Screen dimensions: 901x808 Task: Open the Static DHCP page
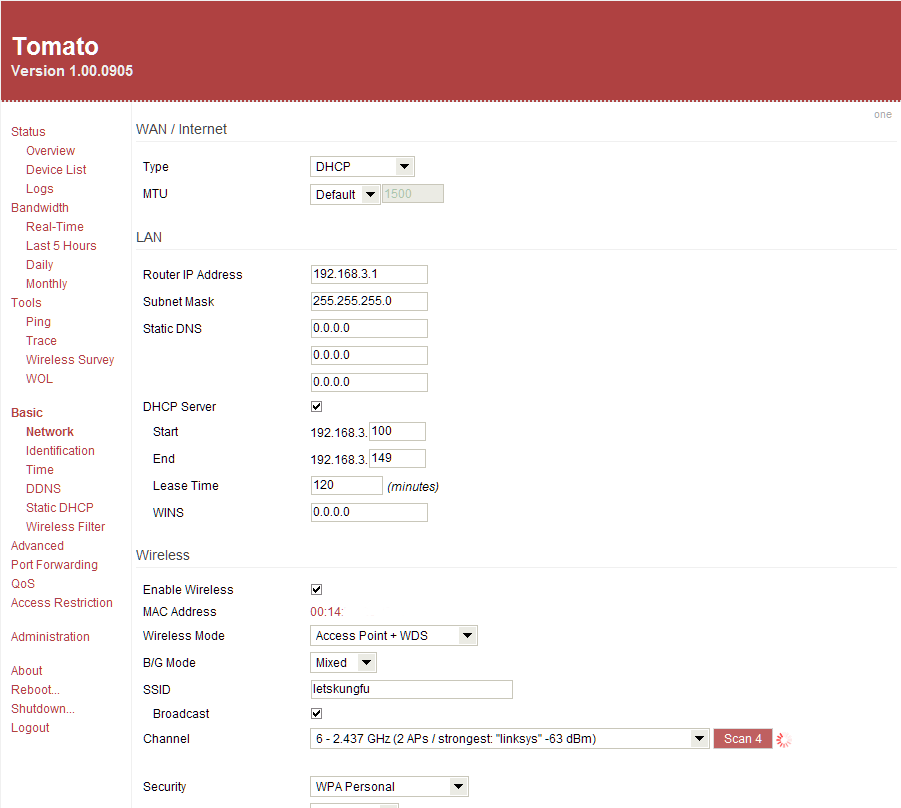(x=59, y=508)
